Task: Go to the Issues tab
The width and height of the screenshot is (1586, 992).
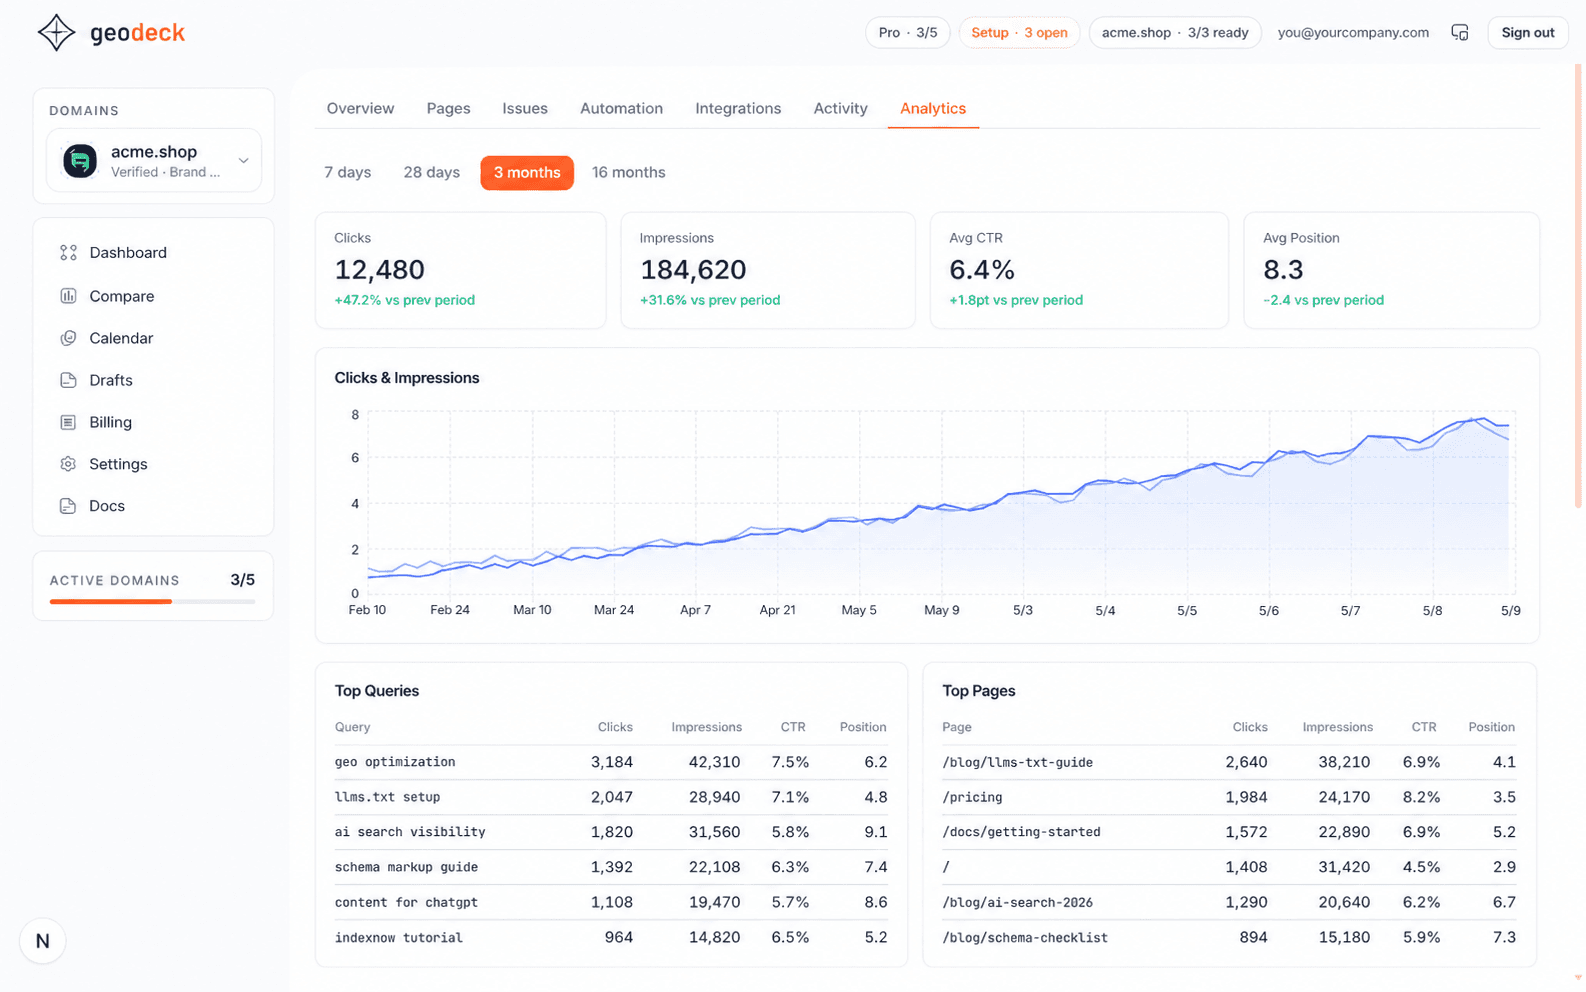Action: click(x=525, y=108)
